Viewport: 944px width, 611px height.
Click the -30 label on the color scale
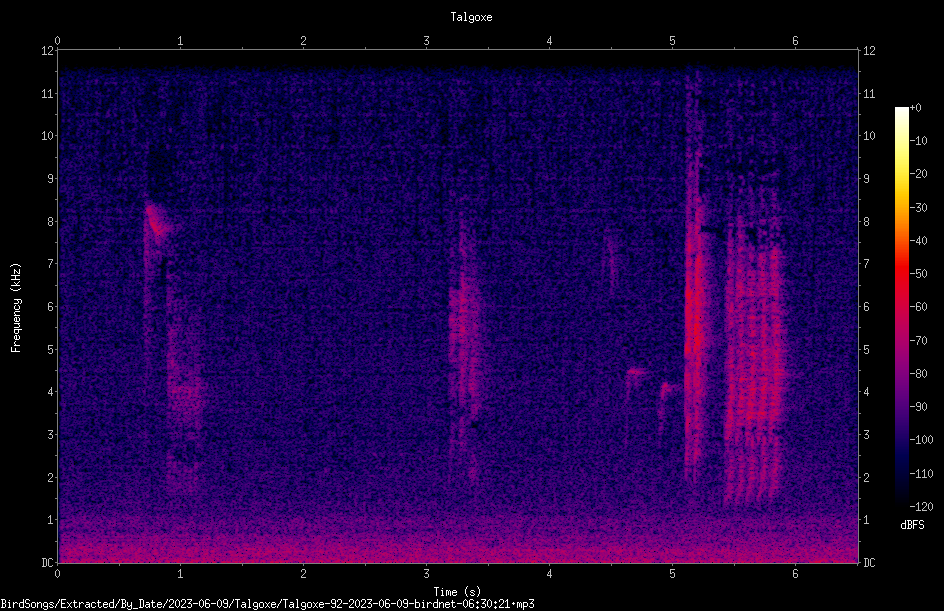pos(918,208)
